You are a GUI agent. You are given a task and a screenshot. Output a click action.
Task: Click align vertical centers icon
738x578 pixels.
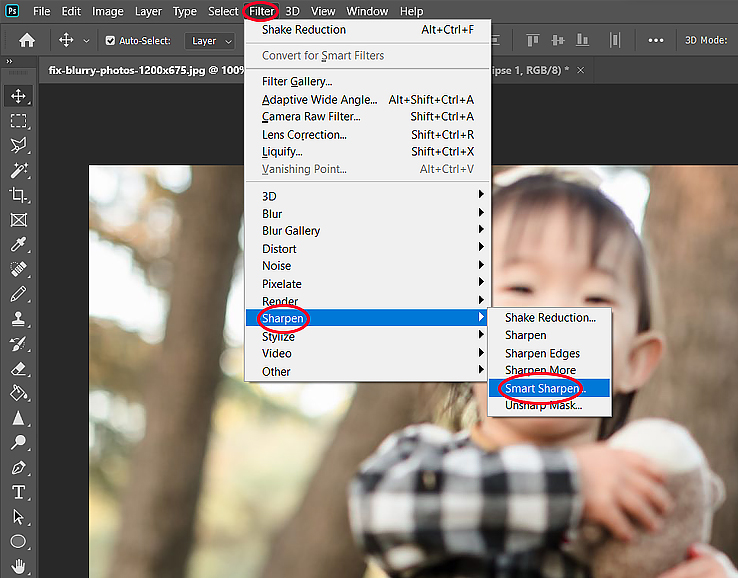(x=558, y=40)
